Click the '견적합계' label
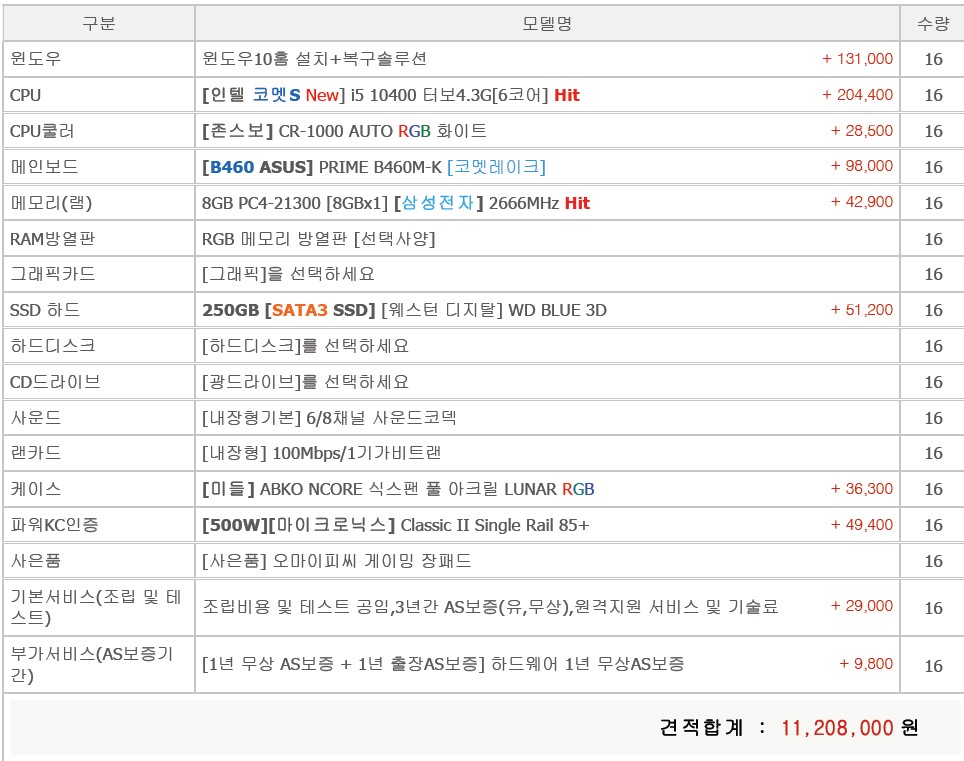Screen dimensions: 964x761 (701, 728)
